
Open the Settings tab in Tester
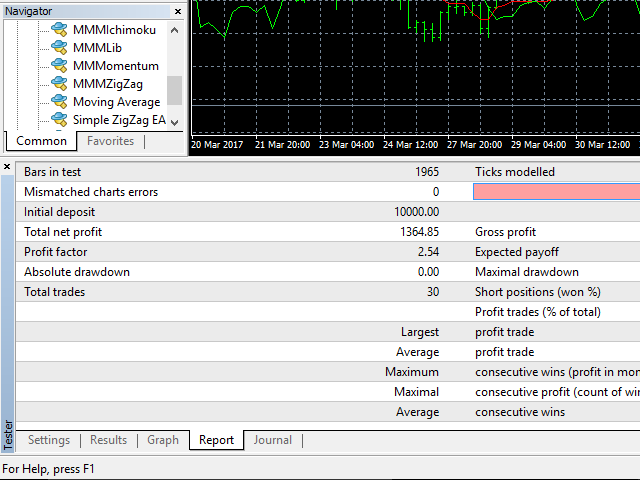49,440
